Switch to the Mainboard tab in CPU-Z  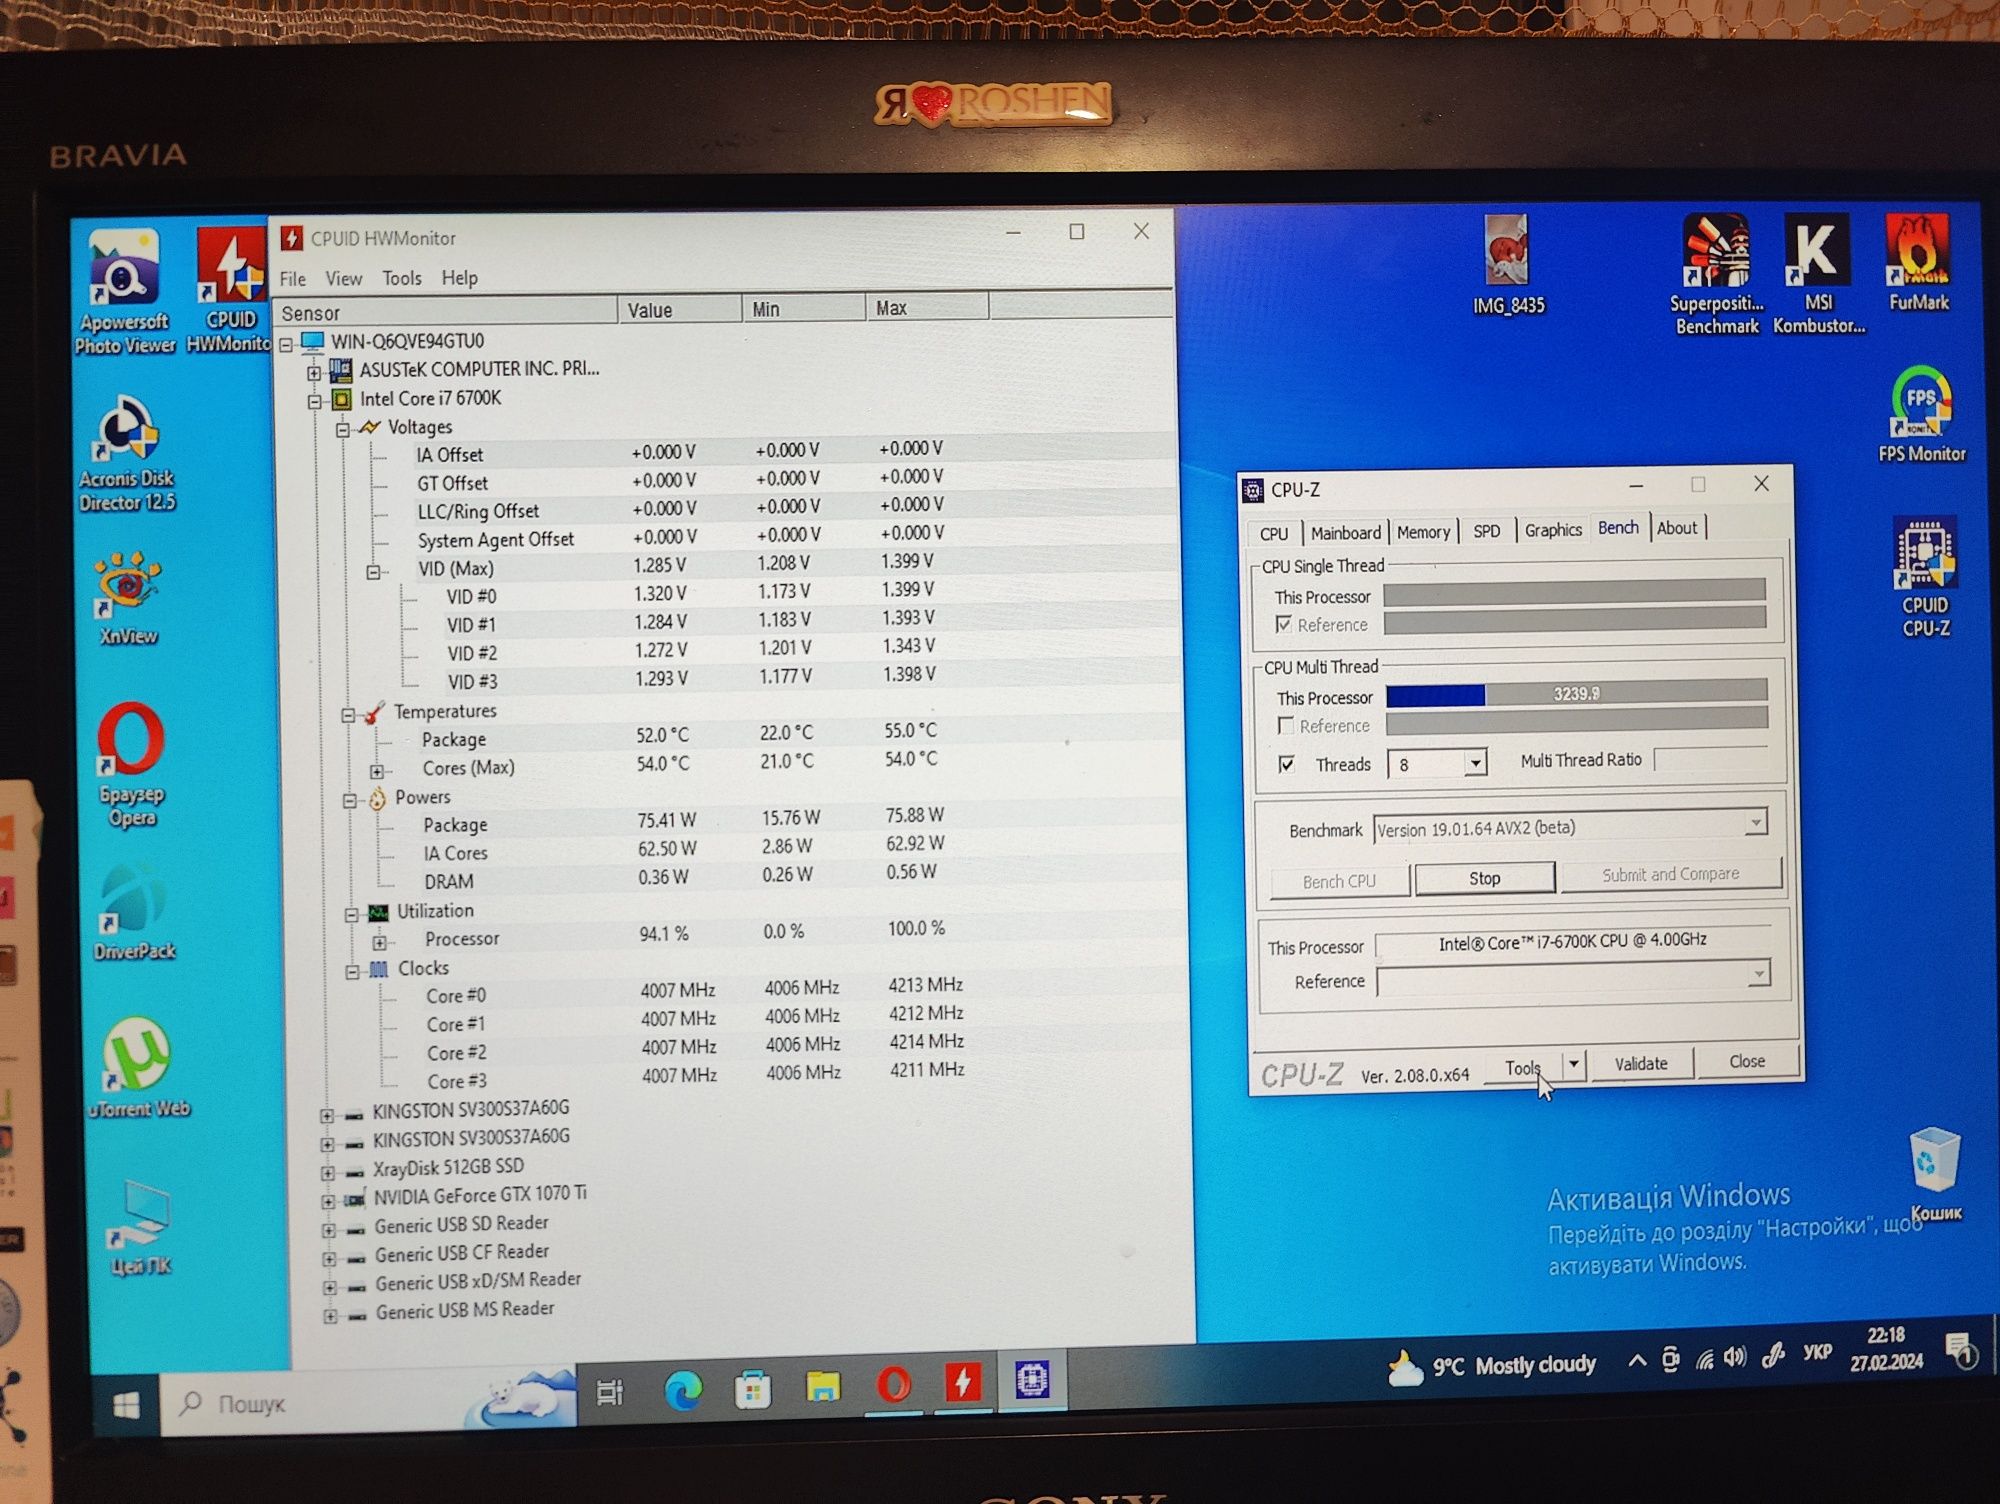tap(1346, 533)
